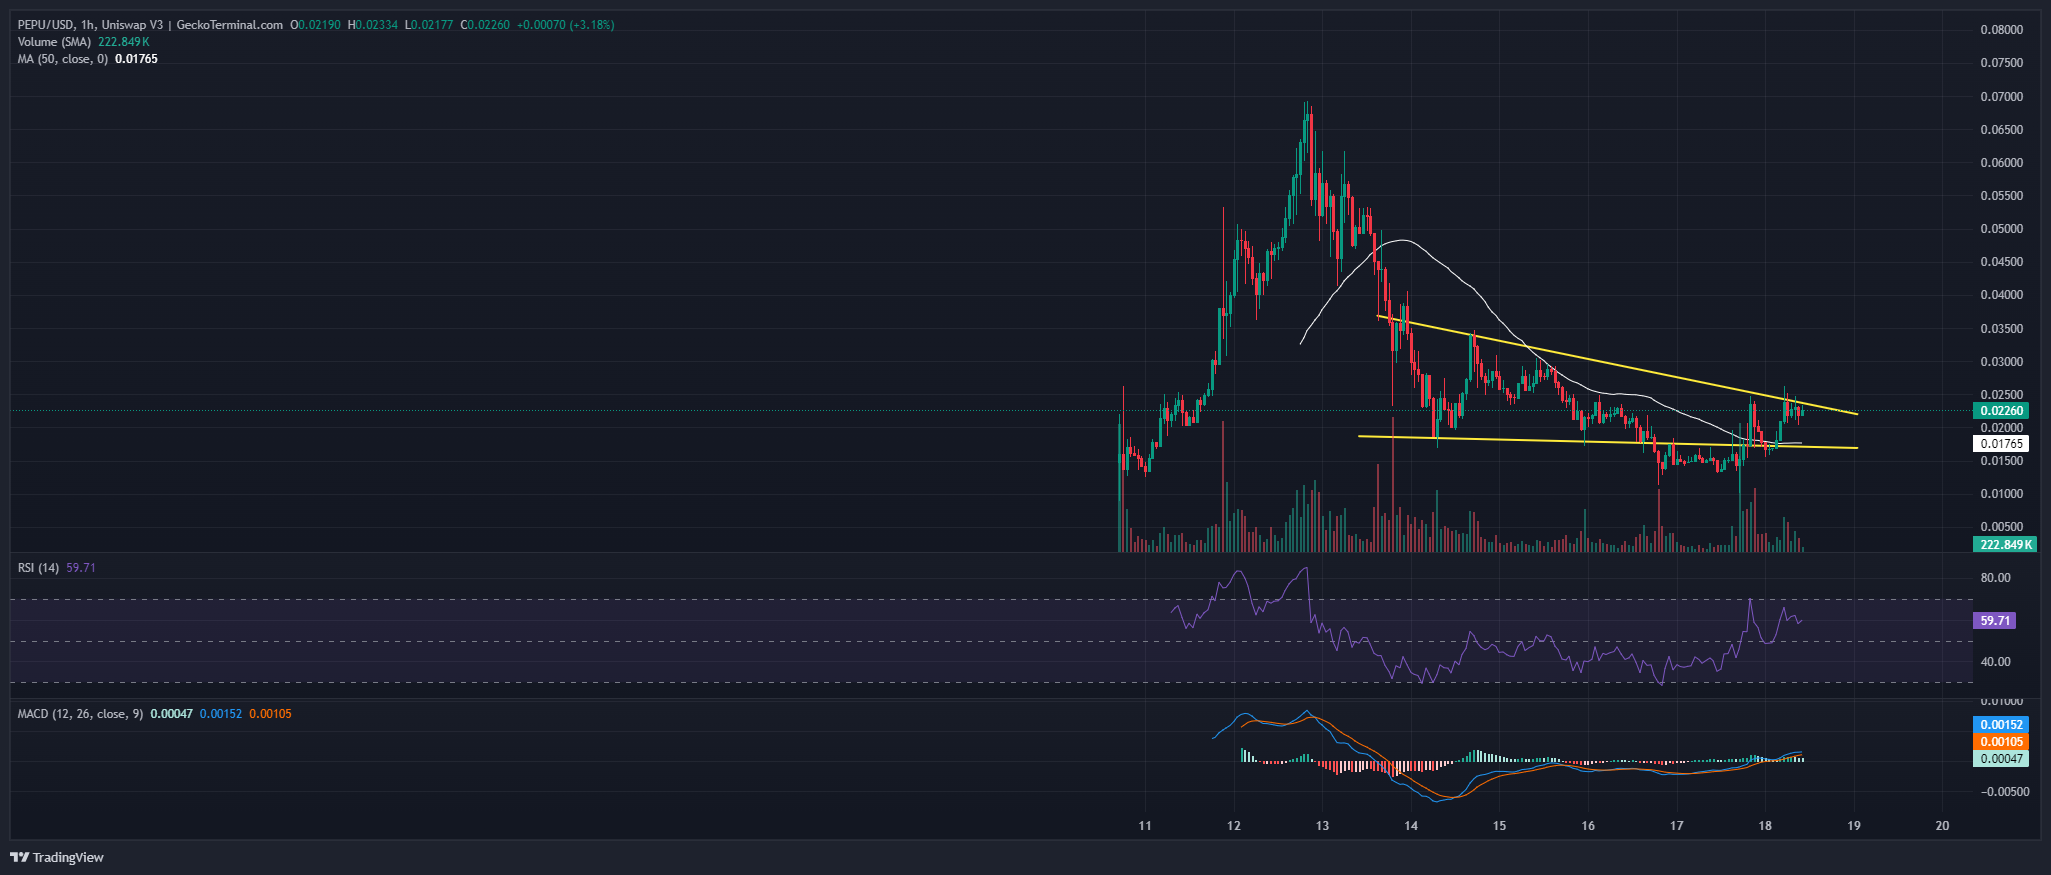Screen dimensions: 2051x875
Task: Click date 18 on the time axis
Action: [x=1765, y=826]
